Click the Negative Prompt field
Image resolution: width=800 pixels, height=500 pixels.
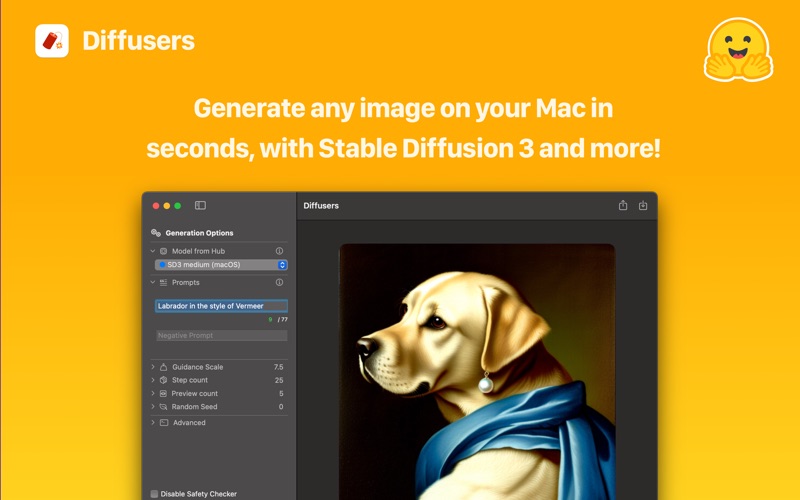tap(221, 335)
